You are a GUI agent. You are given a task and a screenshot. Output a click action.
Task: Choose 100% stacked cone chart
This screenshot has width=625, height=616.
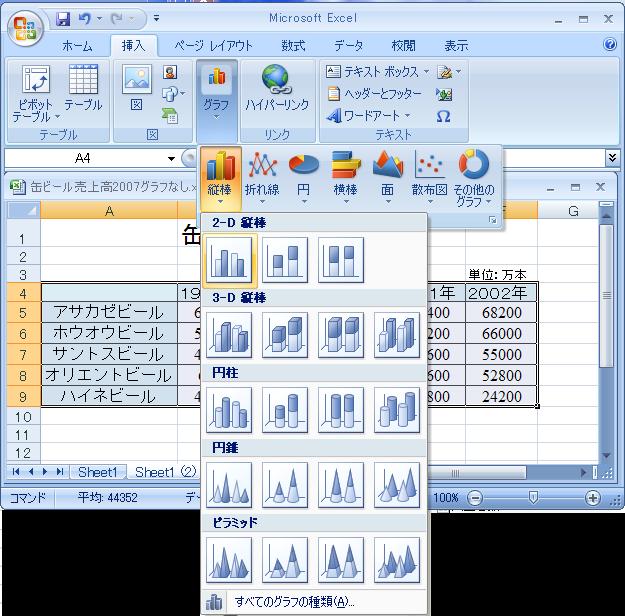tap(341, 485)
